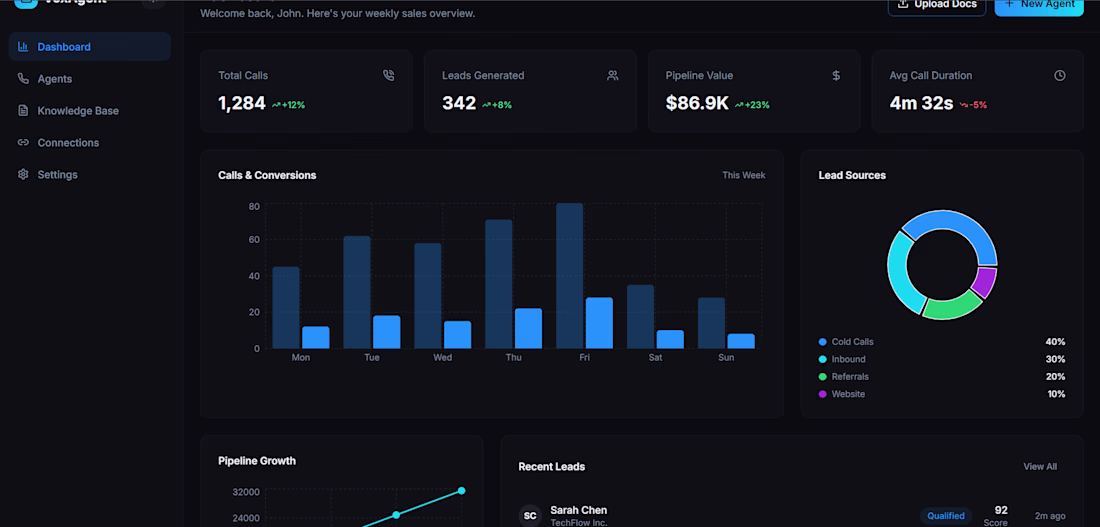
Task: Click the Leads Generated value 342
Action: click(459, 104)
